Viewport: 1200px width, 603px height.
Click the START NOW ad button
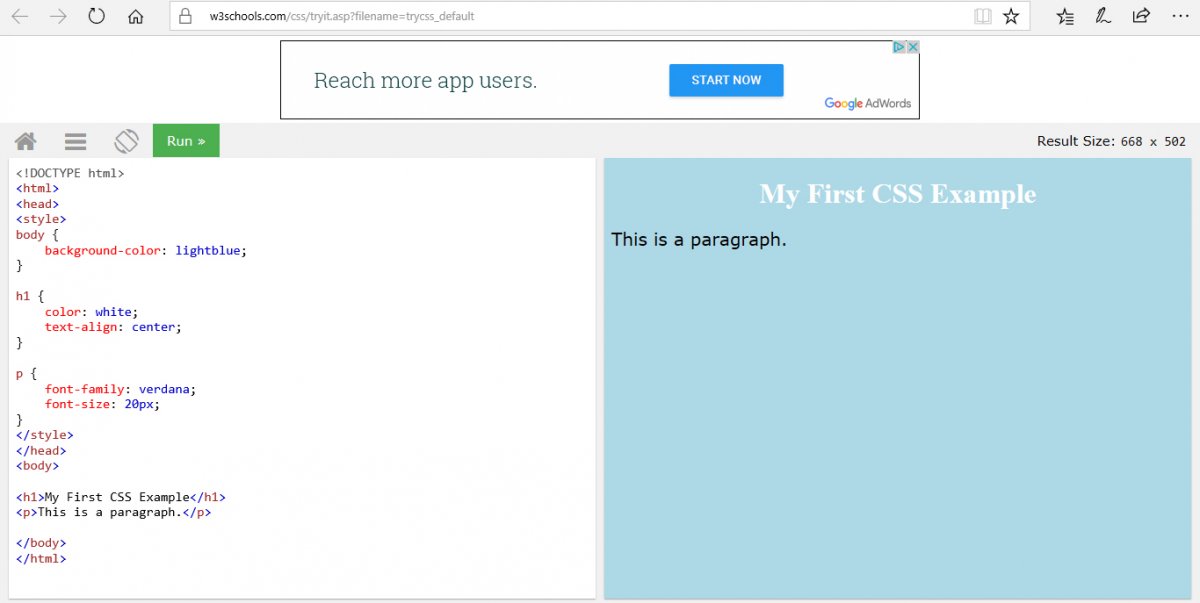tap(726, 80)
